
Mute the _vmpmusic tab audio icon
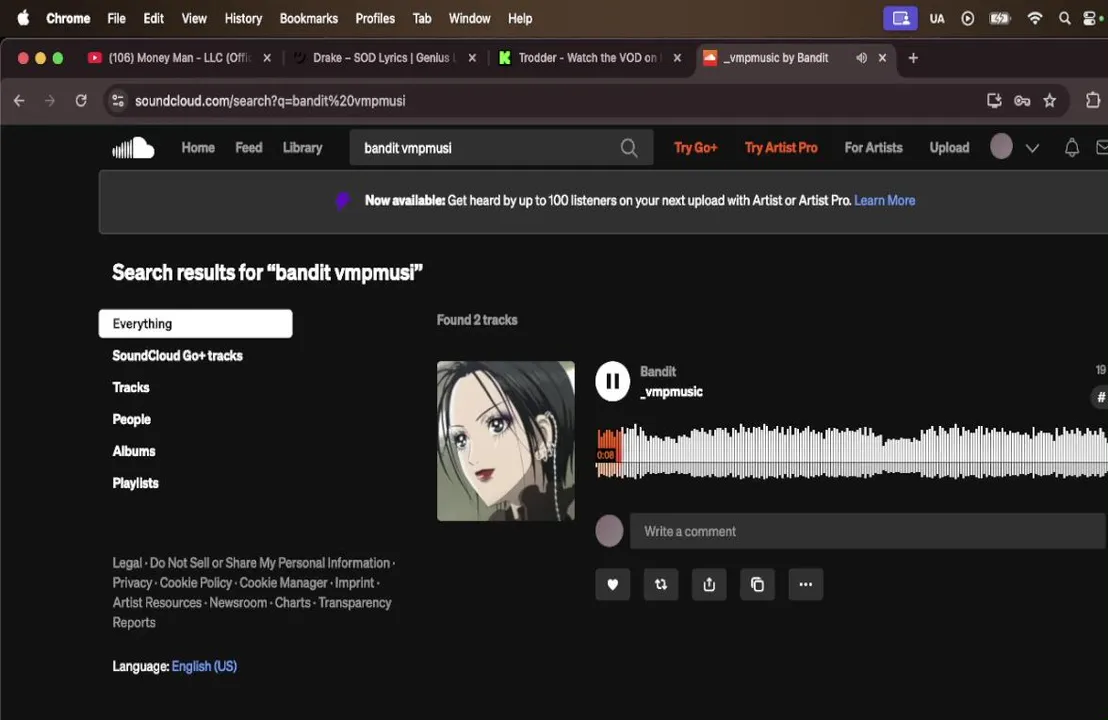pyautogui.click(x=861, y=58)
